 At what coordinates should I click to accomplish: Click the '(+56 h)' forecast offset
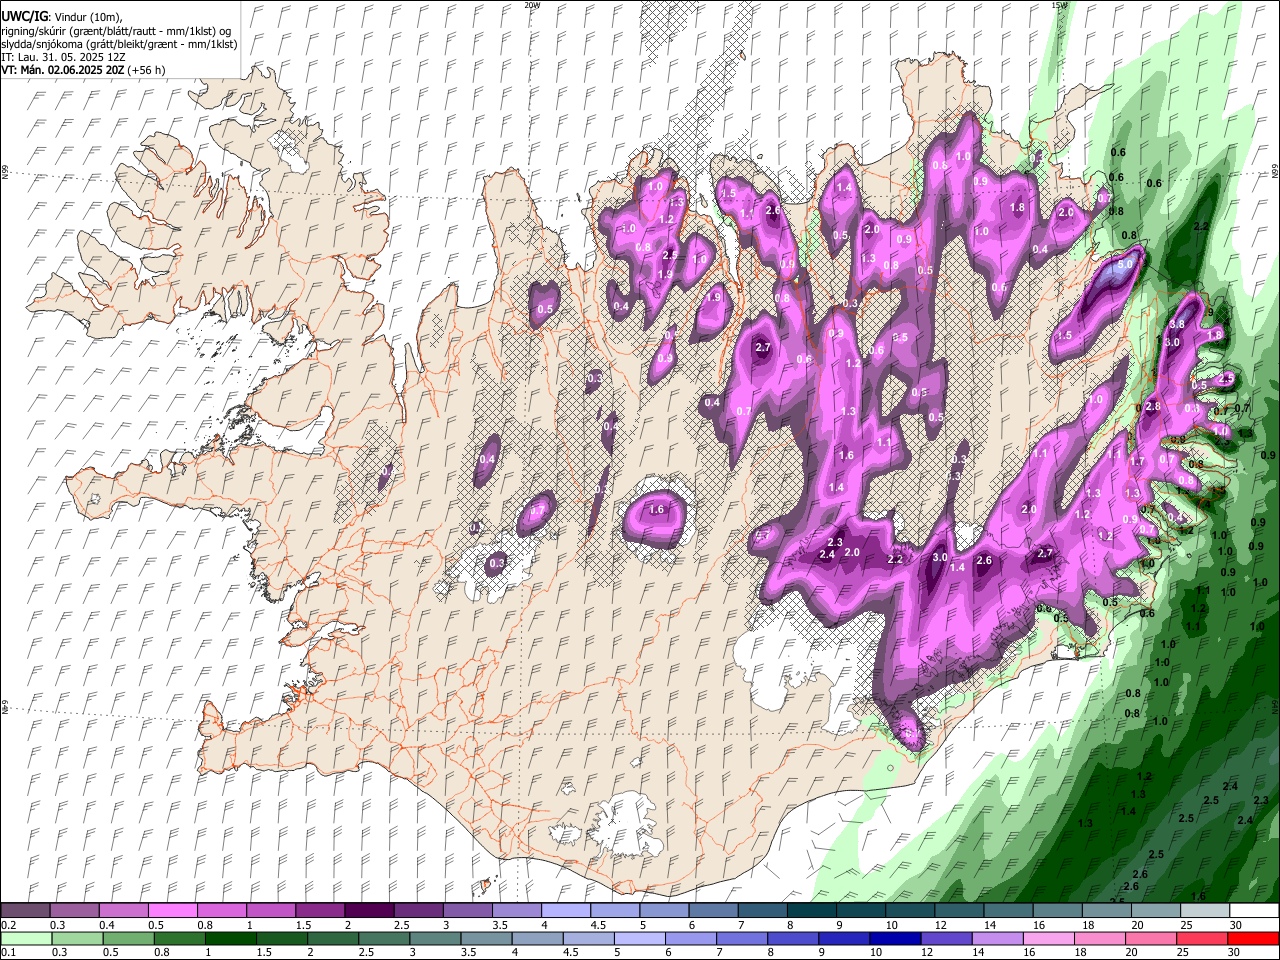pos(146,70)
